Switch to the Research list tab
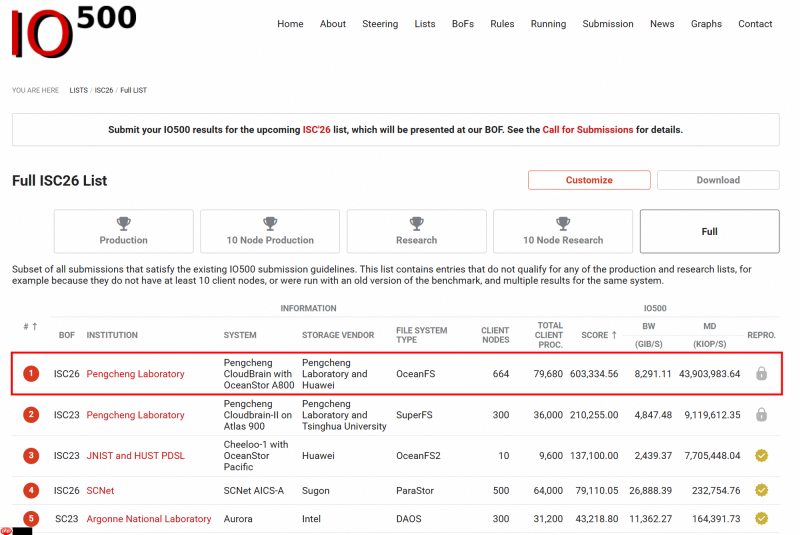The image size is (800, 535). (416, 231)
